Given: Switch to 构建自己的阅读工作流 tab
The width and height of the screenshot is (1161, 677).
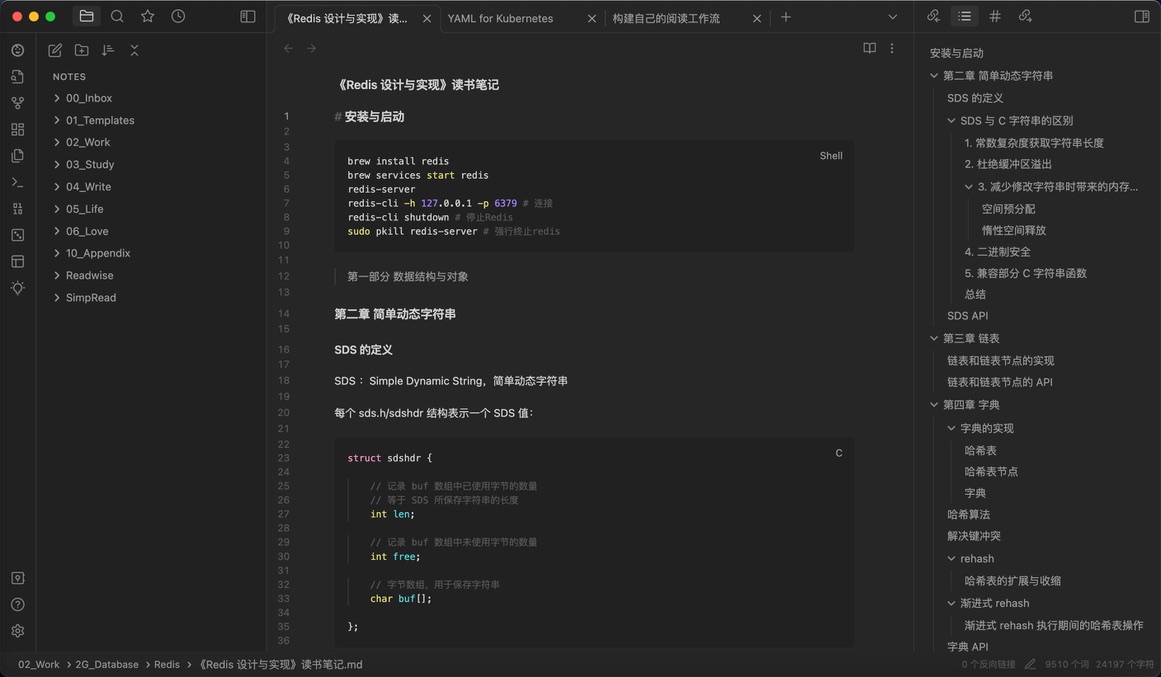Looking at the screenshot, I should point(666,19).
